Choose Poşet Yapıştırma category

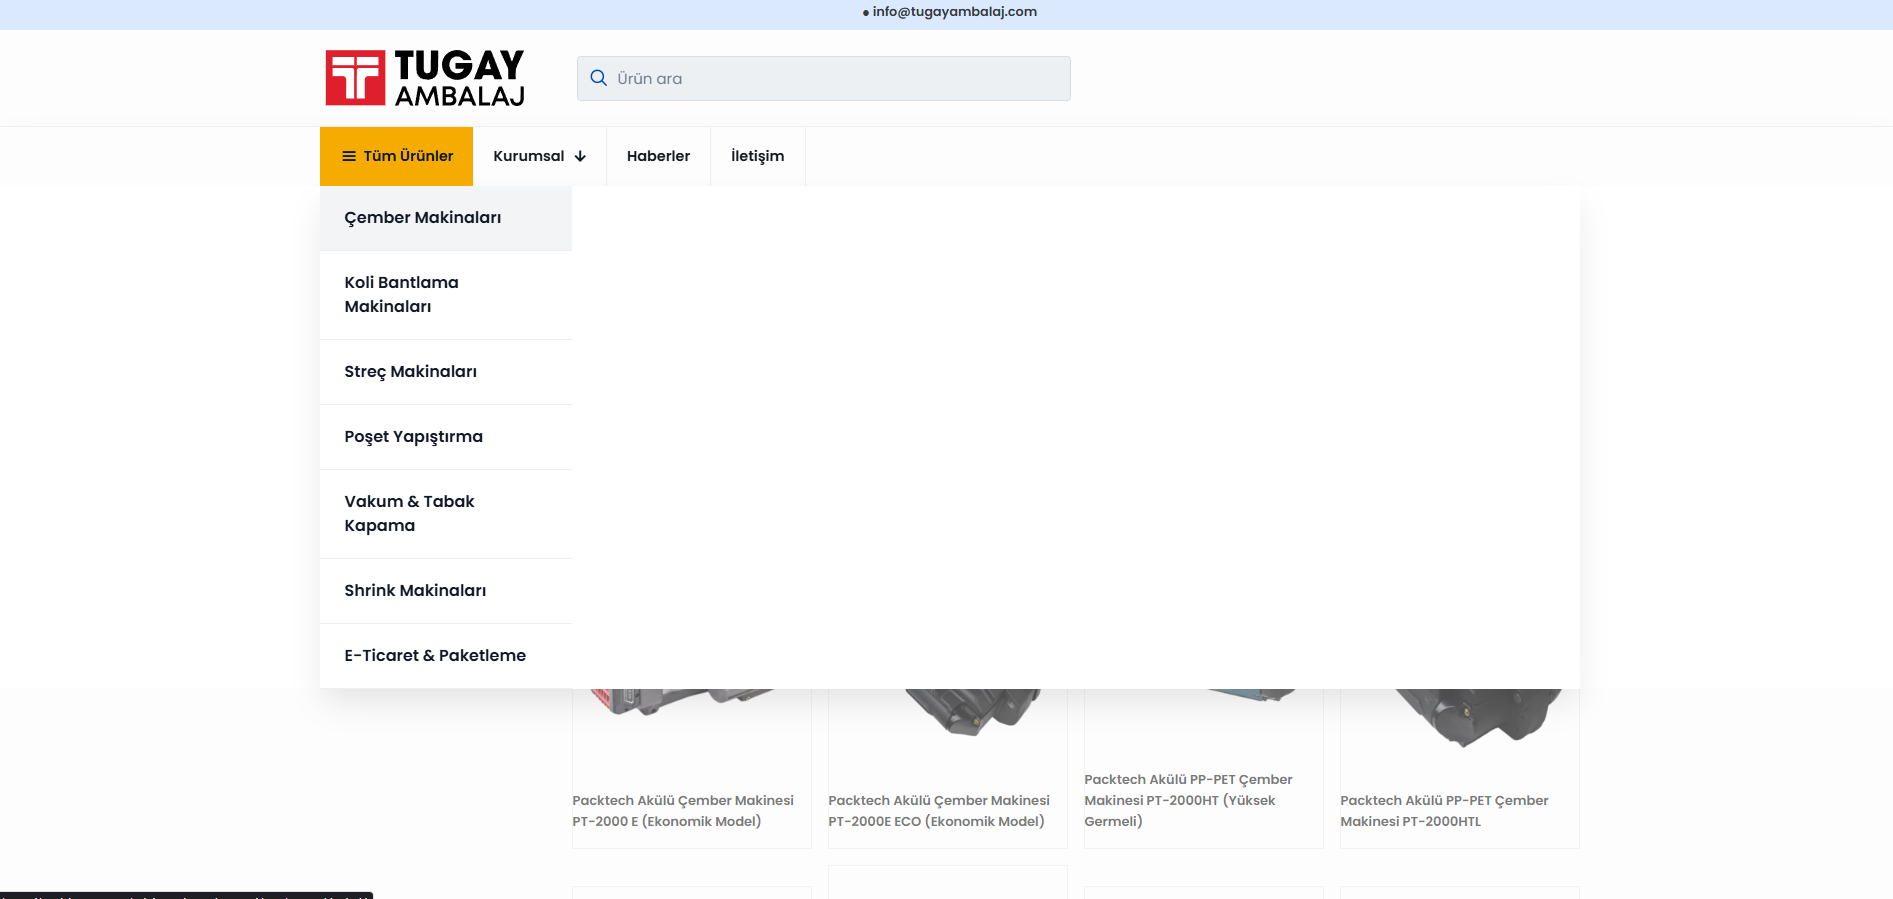[x=413, y=437]
